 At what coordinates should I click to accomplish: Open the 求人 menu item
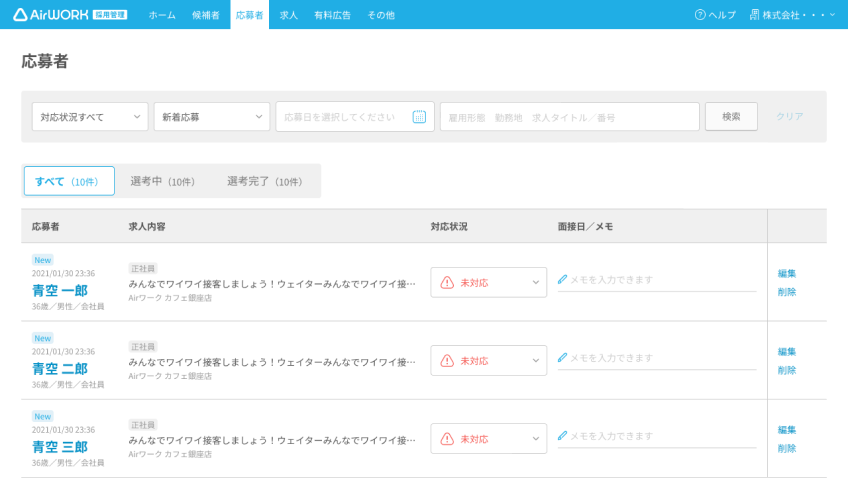click(289, 15)
